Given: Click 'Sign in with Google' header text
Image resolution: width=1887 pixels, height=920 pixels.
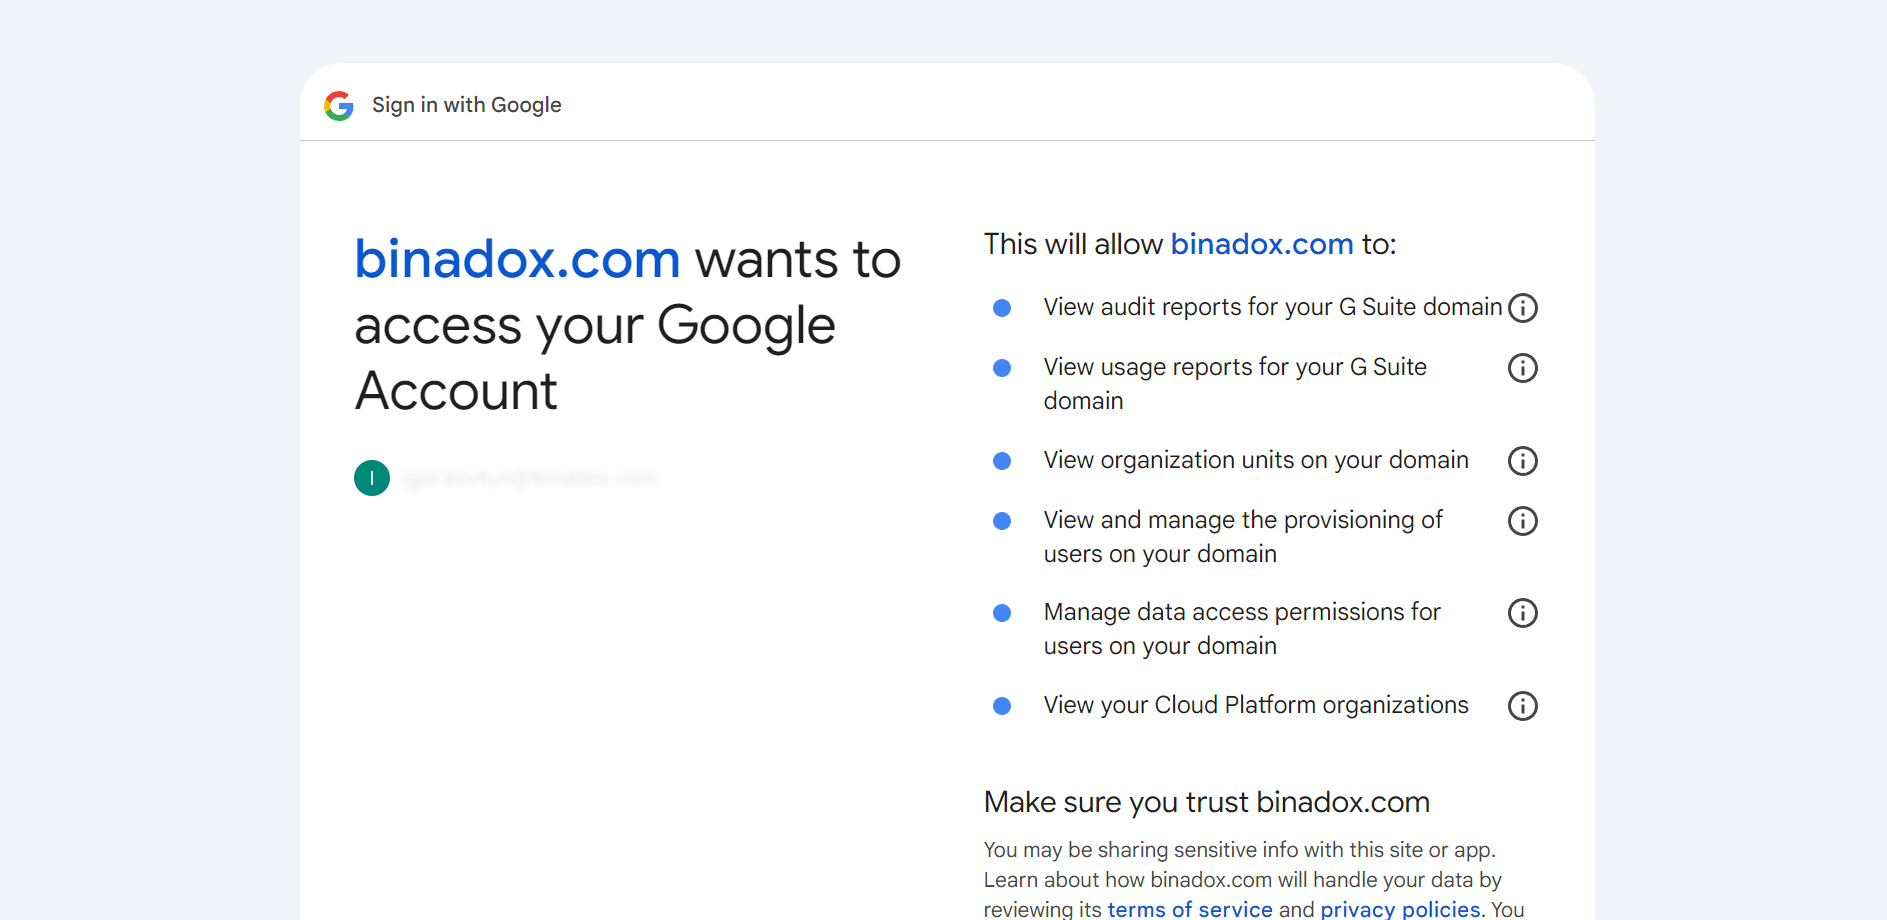Looking at the screenshot, I should pyautogui.click(x=467, y=105).
